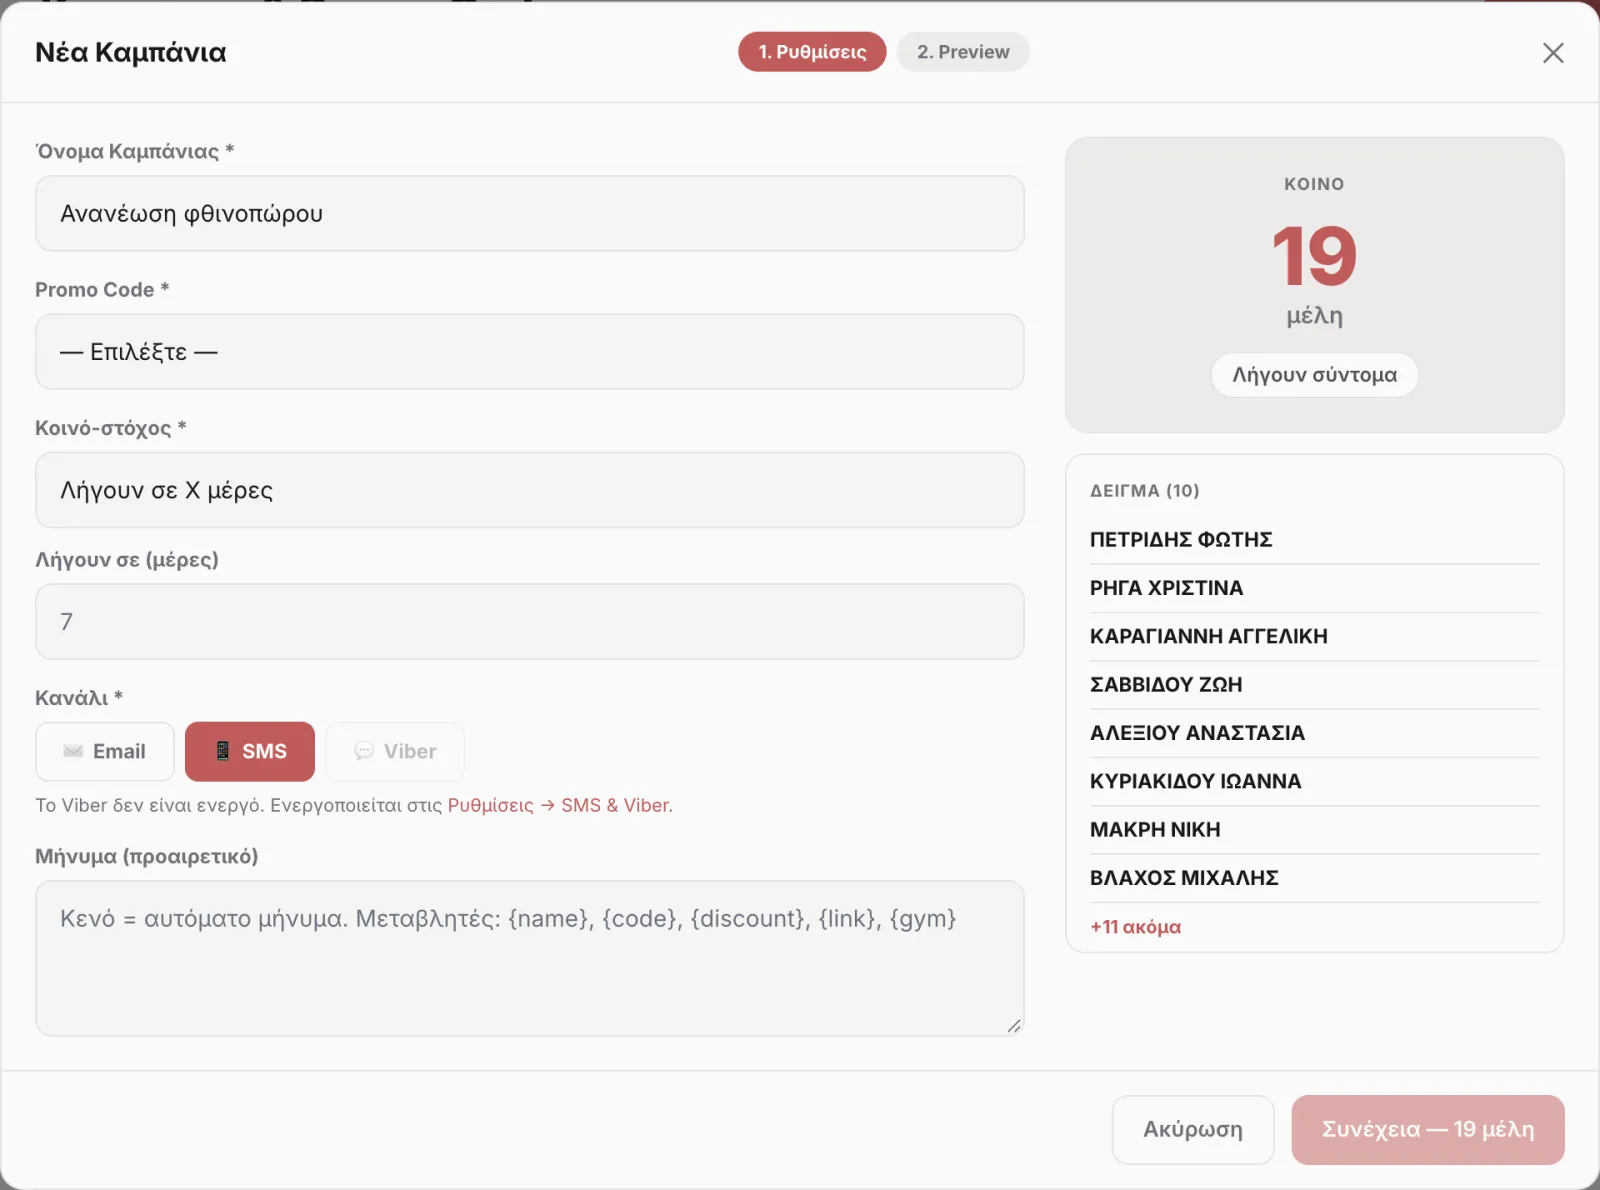Click the Ακύρωση button
Viewport: 1600px width, 1190px height.
(1193, 1130)
